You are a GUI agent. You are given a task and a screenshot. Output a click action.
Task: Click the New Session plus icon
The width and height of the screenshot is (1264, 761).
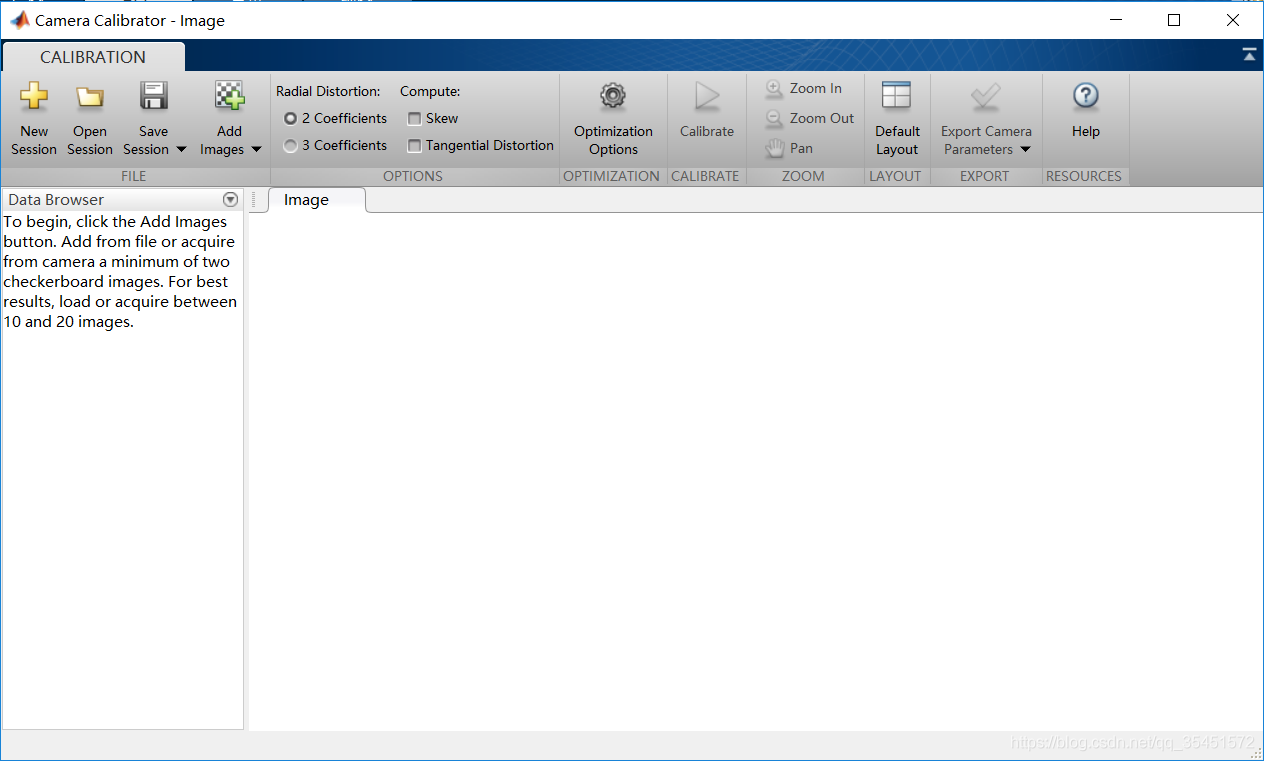pyautogui.click(x=34, y=97)
